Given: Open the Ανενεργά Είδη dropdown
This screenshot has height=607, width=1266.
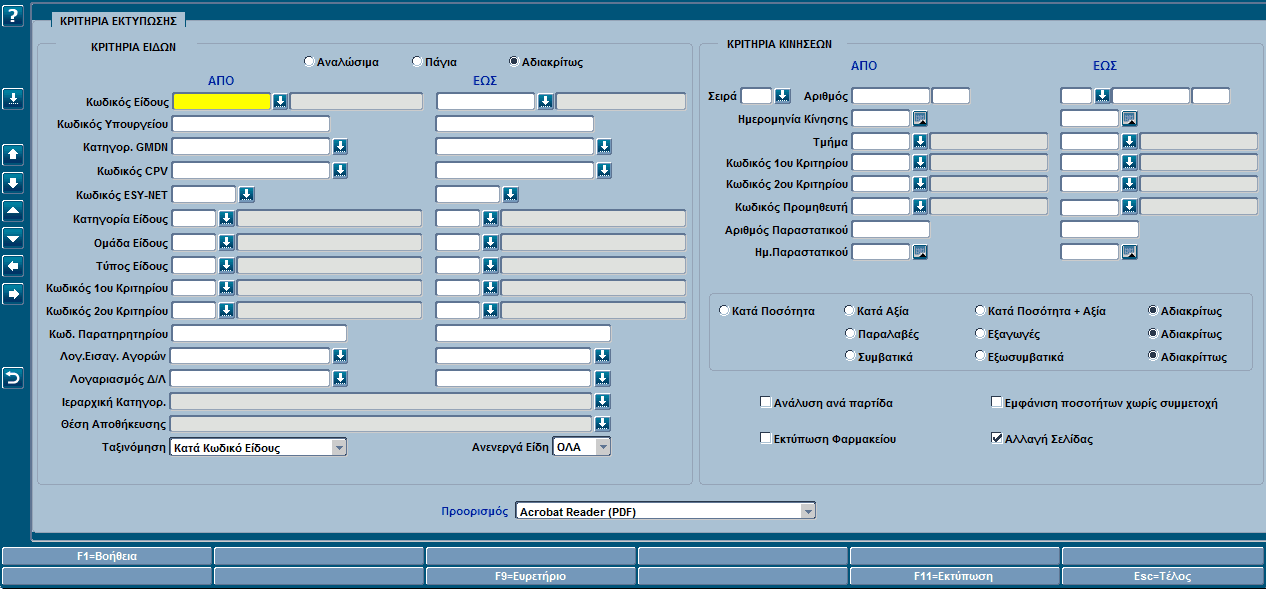Looking at the screenshot, I should [581, 448].
